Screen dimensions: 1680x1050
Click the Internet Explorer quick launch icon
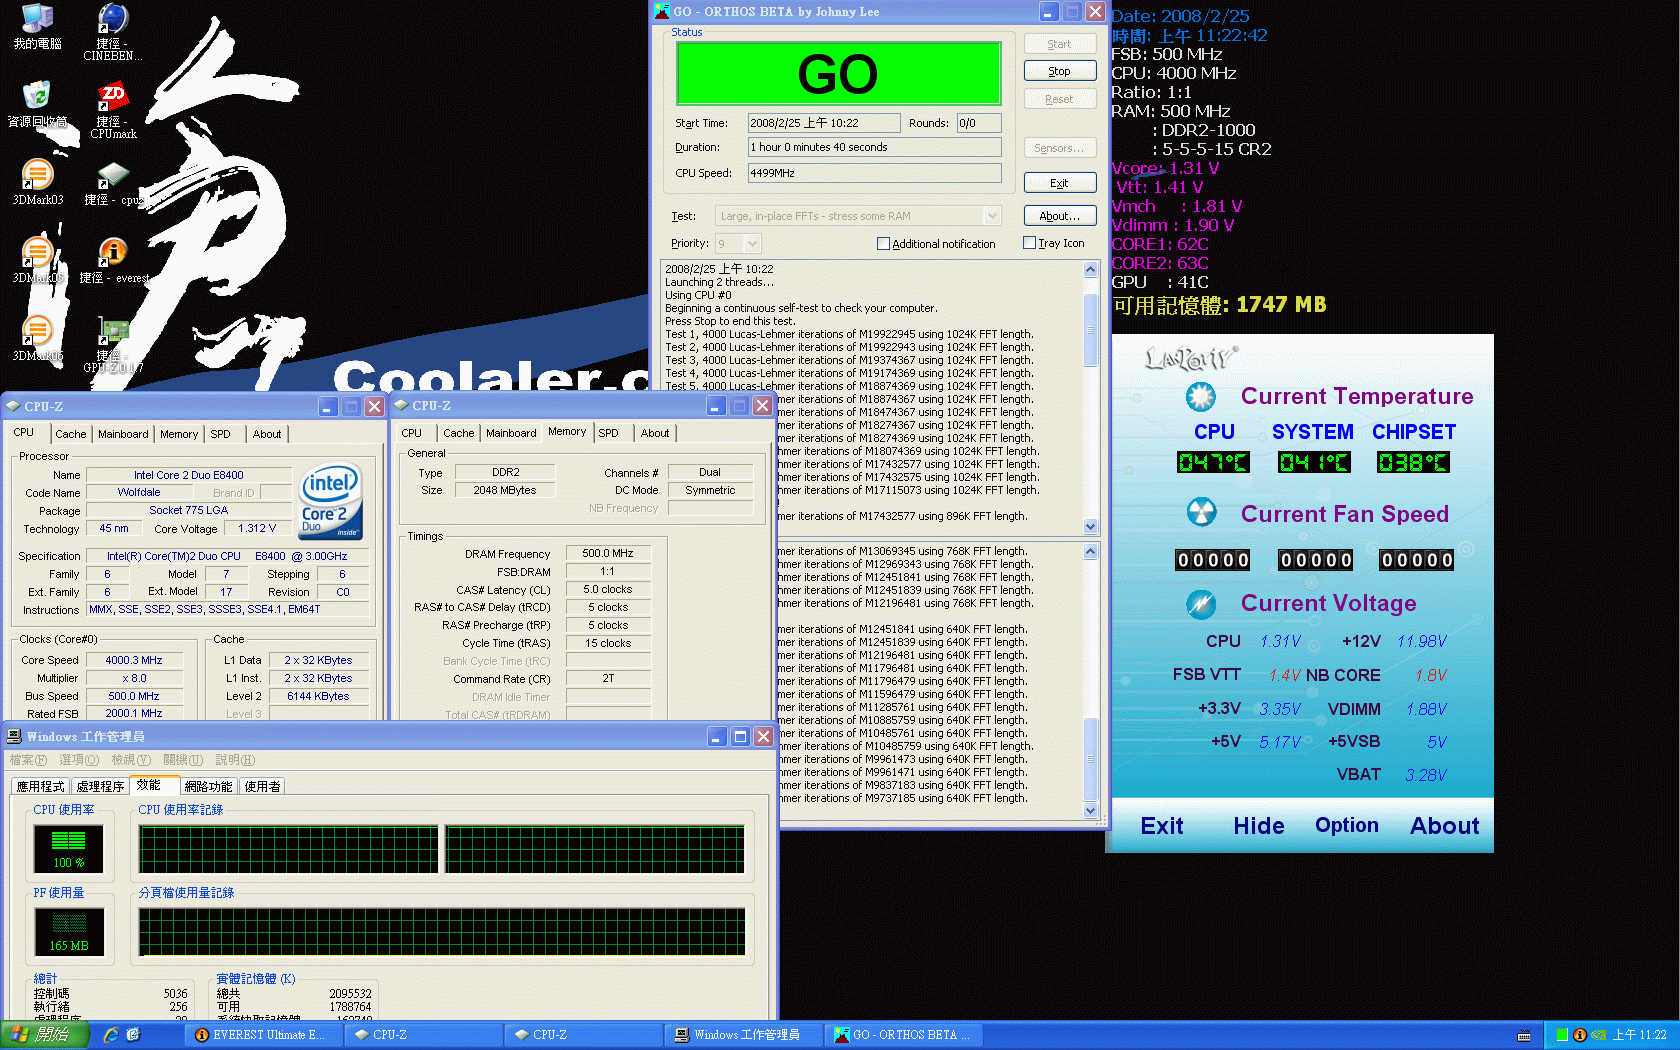[111, 1035]
